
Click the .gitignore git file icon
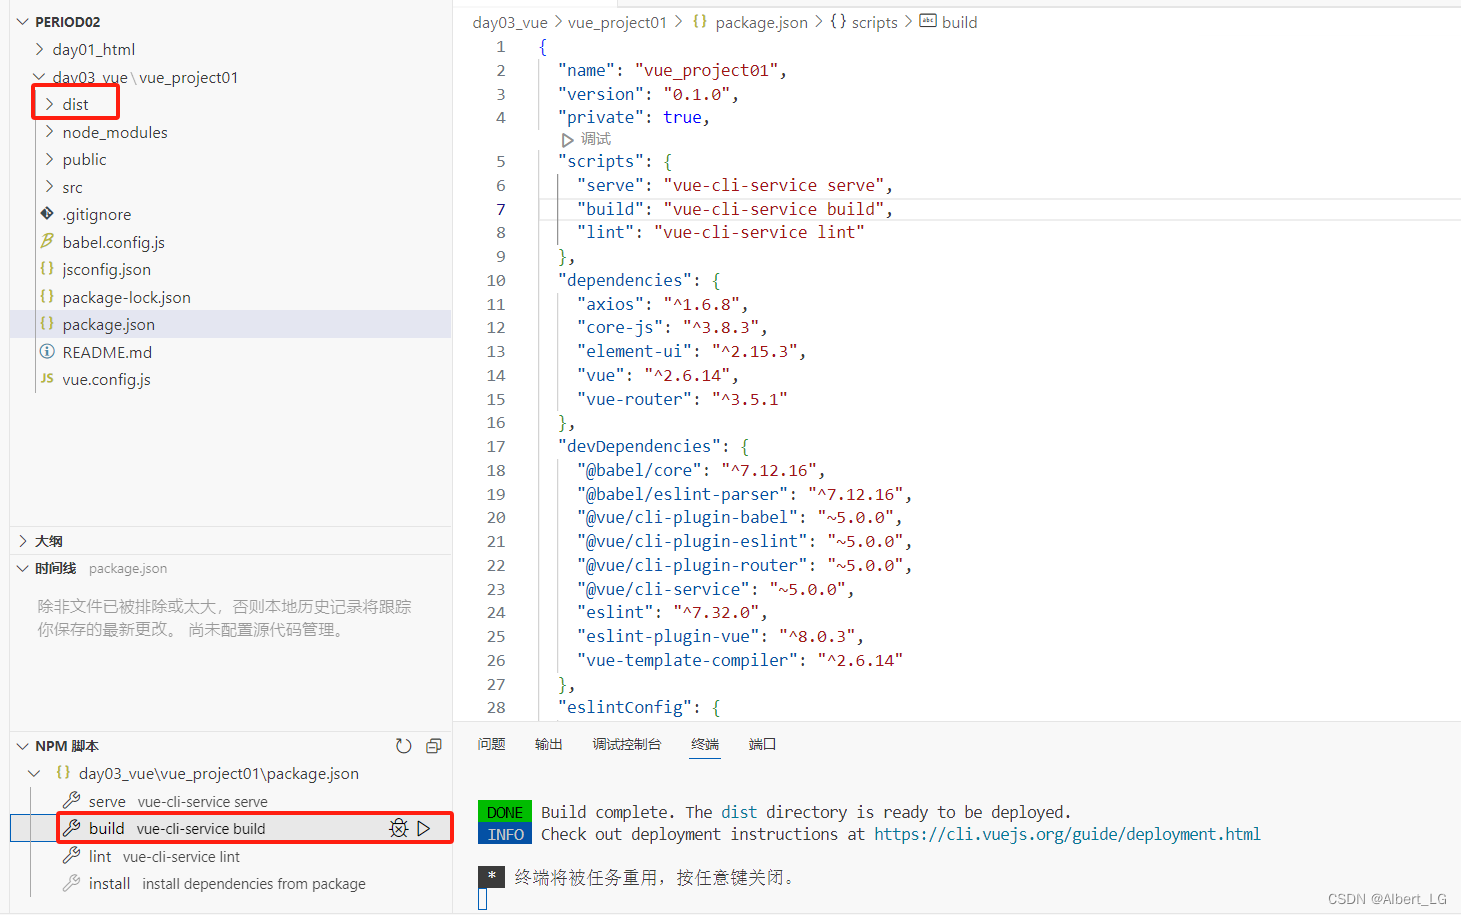[x=47, y=214]
